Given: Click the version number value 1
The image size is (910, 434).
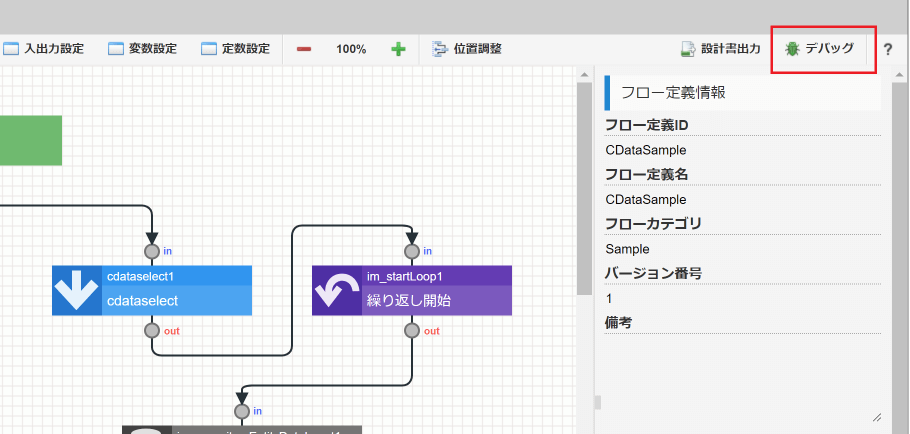Looking at the screenshot, I should point(608,299).
